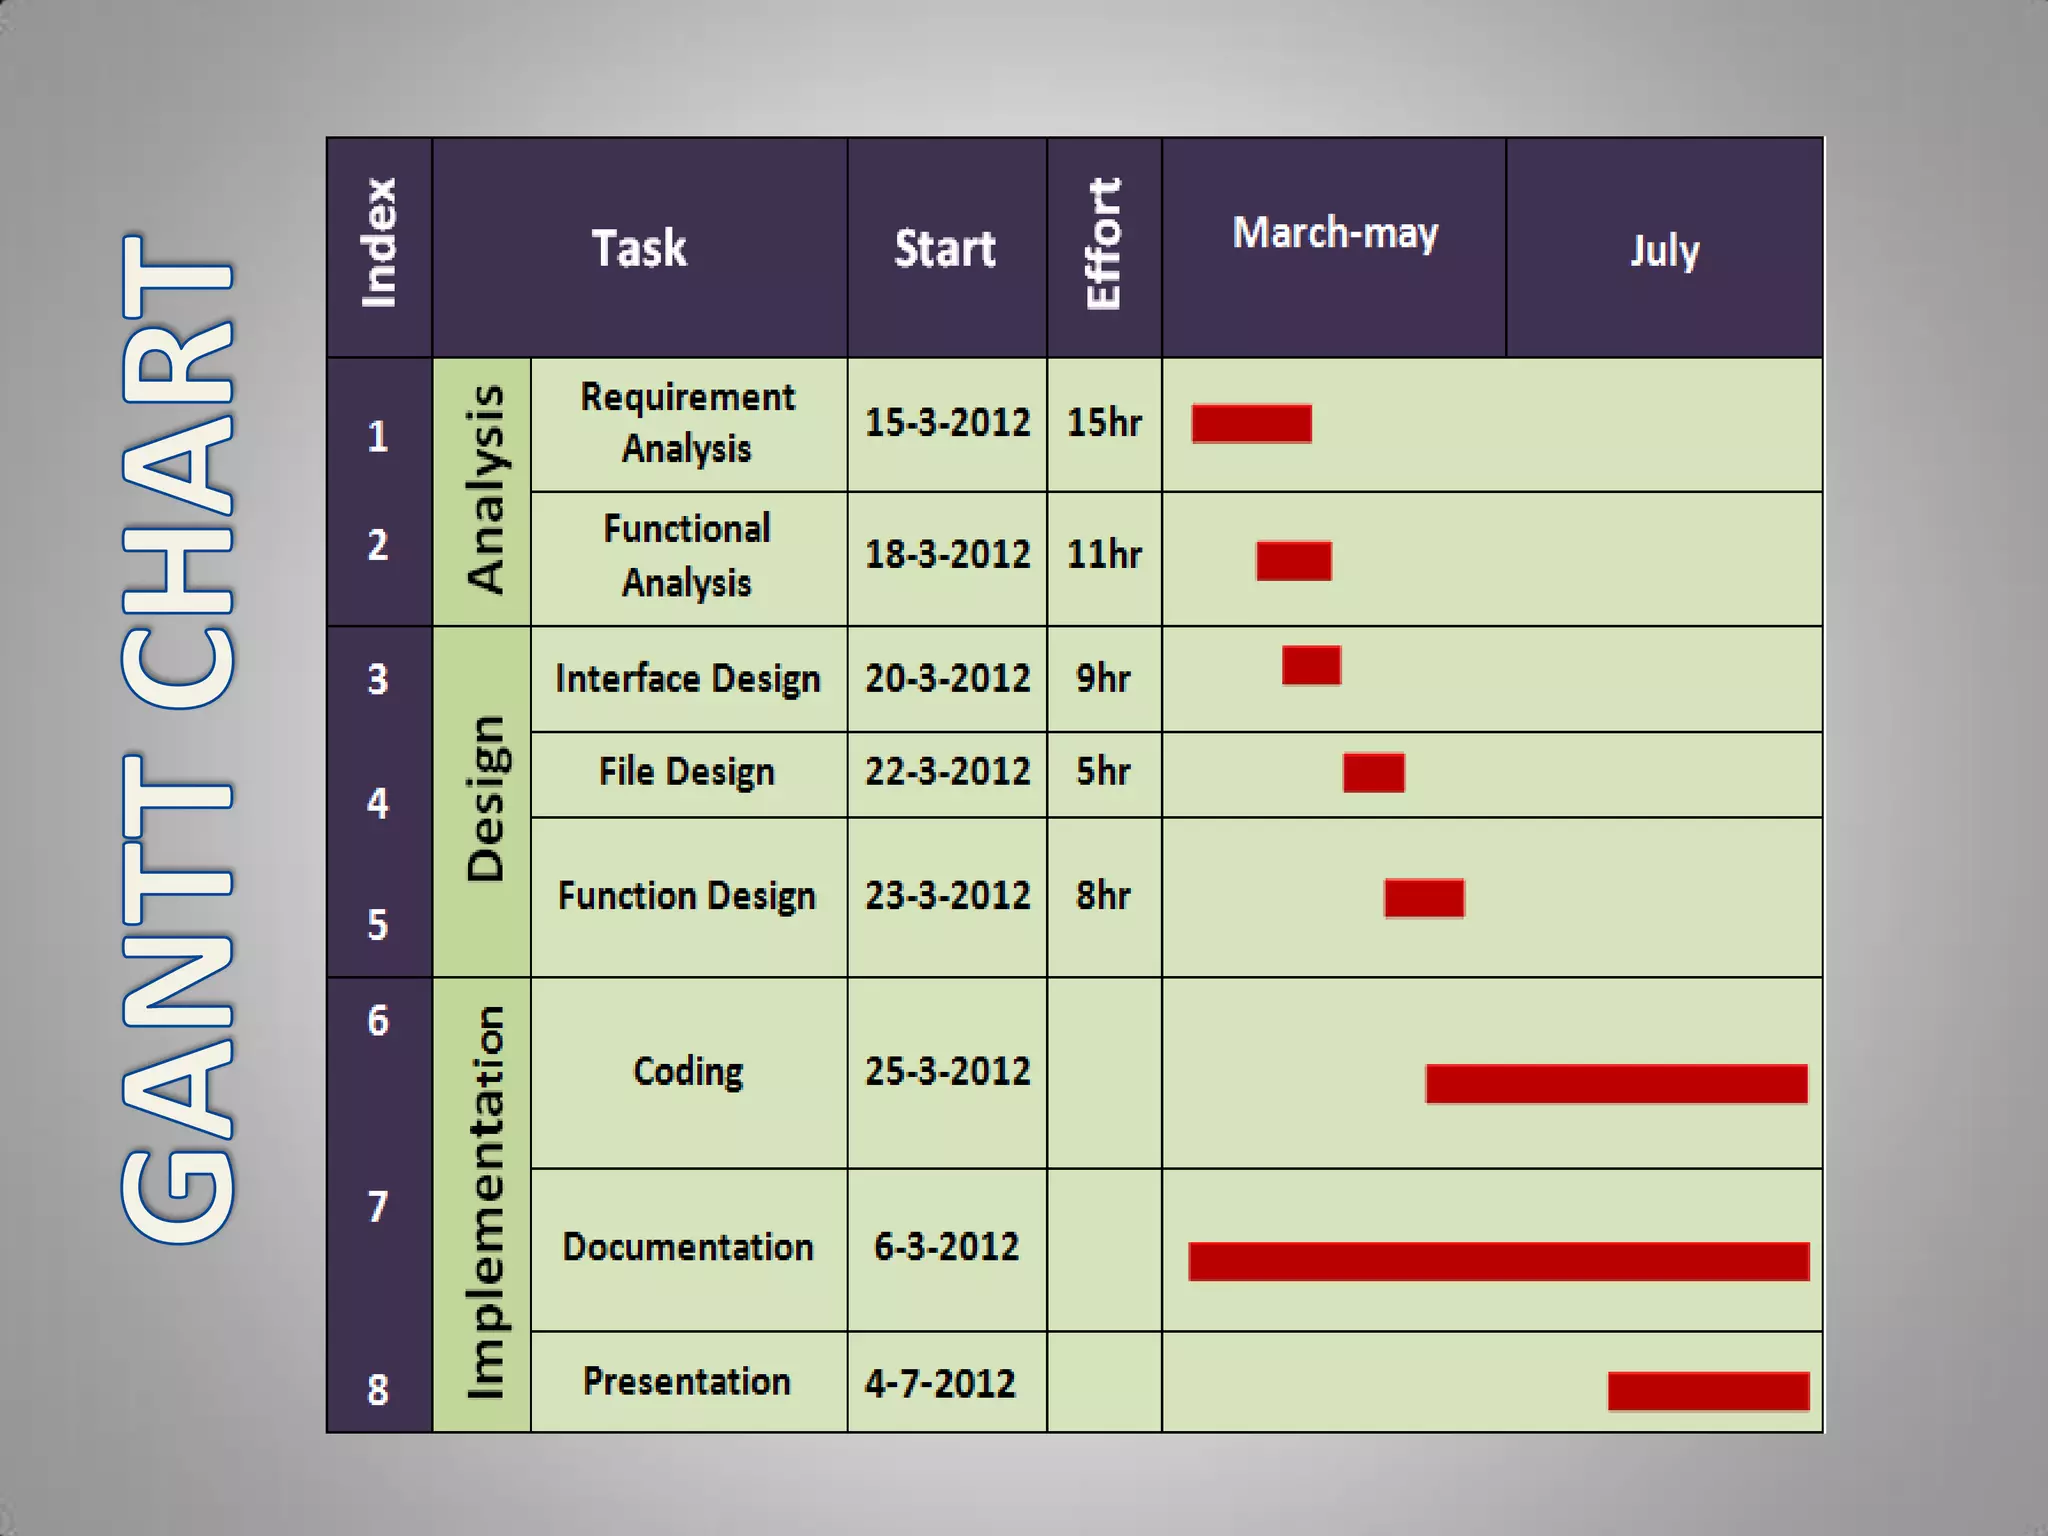Click the 15-3-2012 start date cell
This screenshot has height=1536, width=2048.
[946, 422]
